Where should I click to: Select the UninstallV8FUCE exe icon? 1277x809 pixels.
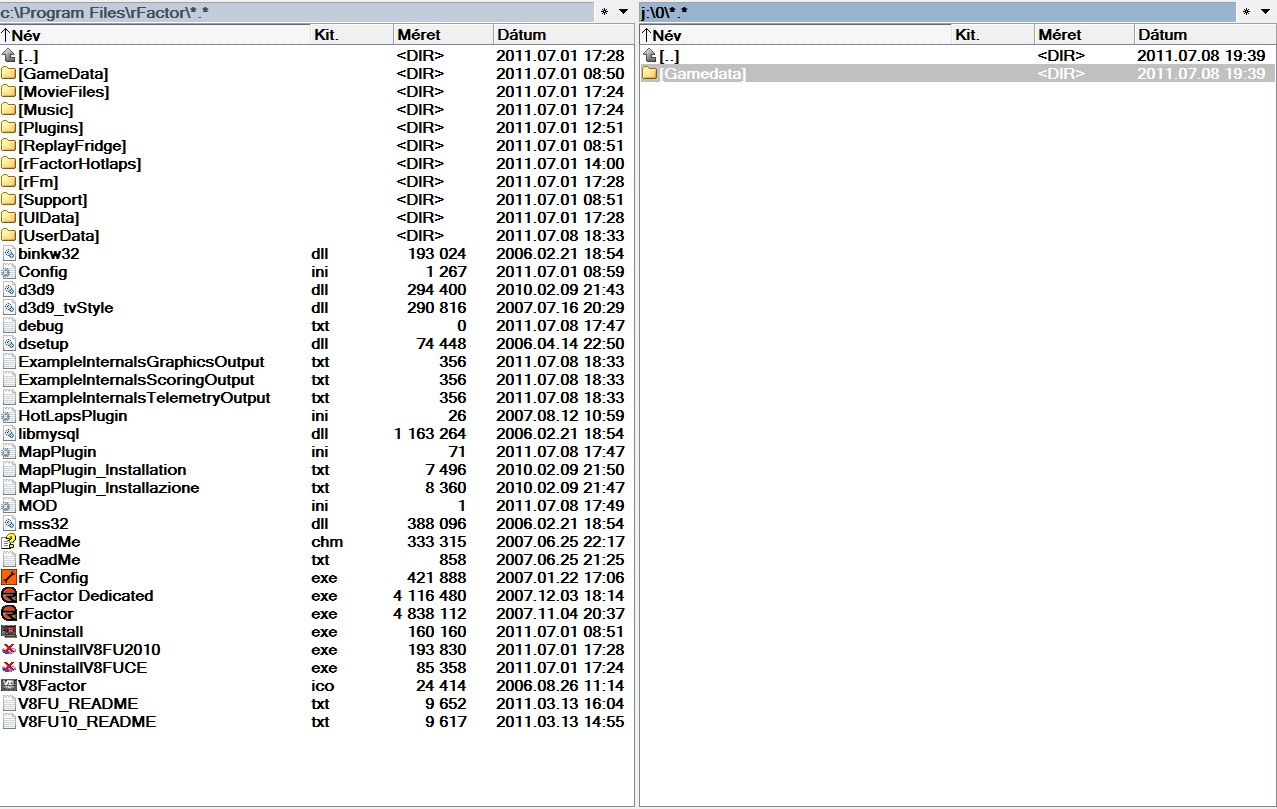tap(9, 668)
